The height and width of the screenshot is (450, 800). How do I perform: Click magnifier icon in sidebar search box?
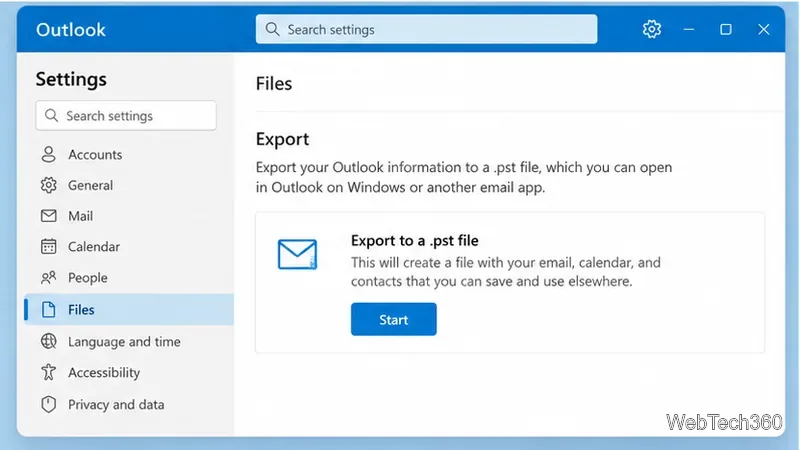coord(51,115)
